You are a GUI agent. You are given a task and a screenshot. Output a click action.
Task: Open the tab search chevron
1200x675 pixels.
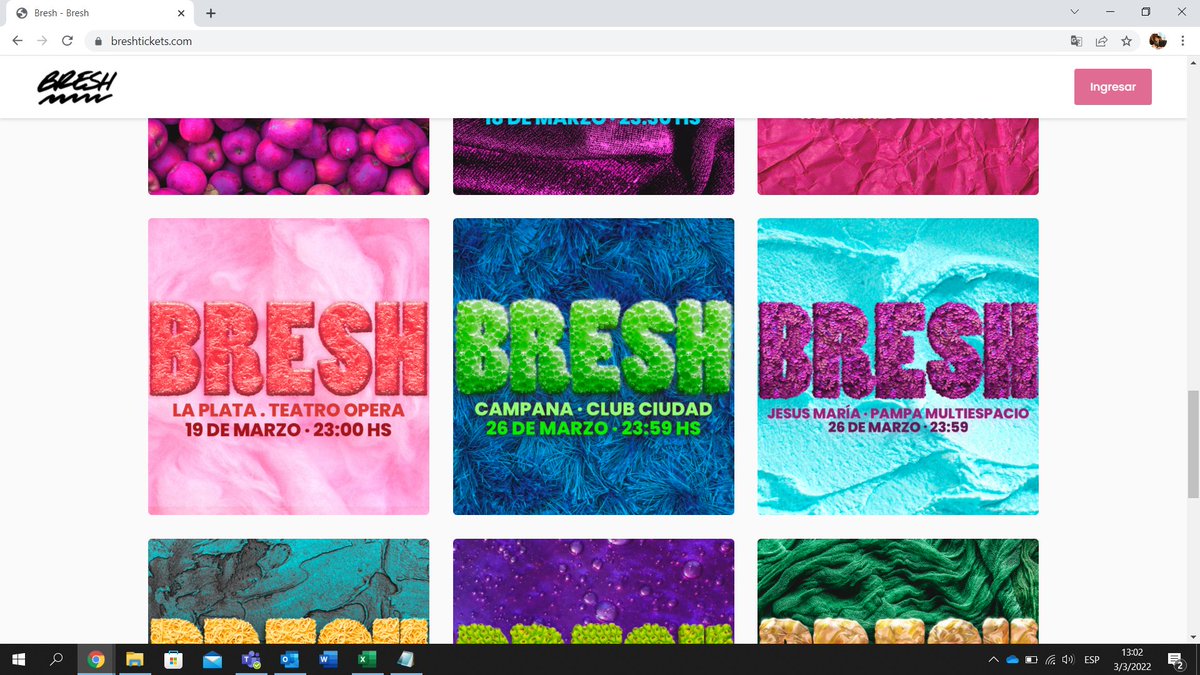click(x=1075, y=12)
